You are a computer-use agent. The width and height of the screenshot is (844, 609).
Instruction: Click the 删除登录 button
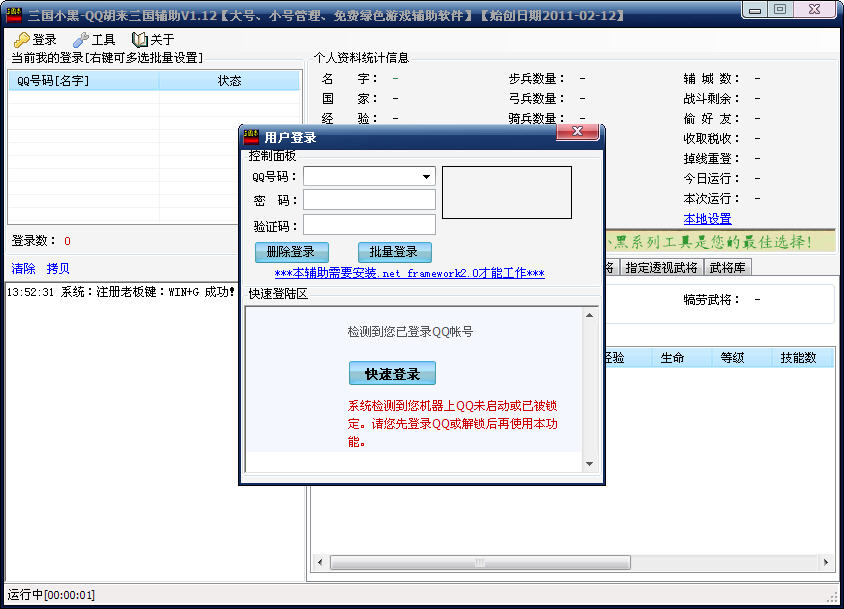[x=291, y=251]
